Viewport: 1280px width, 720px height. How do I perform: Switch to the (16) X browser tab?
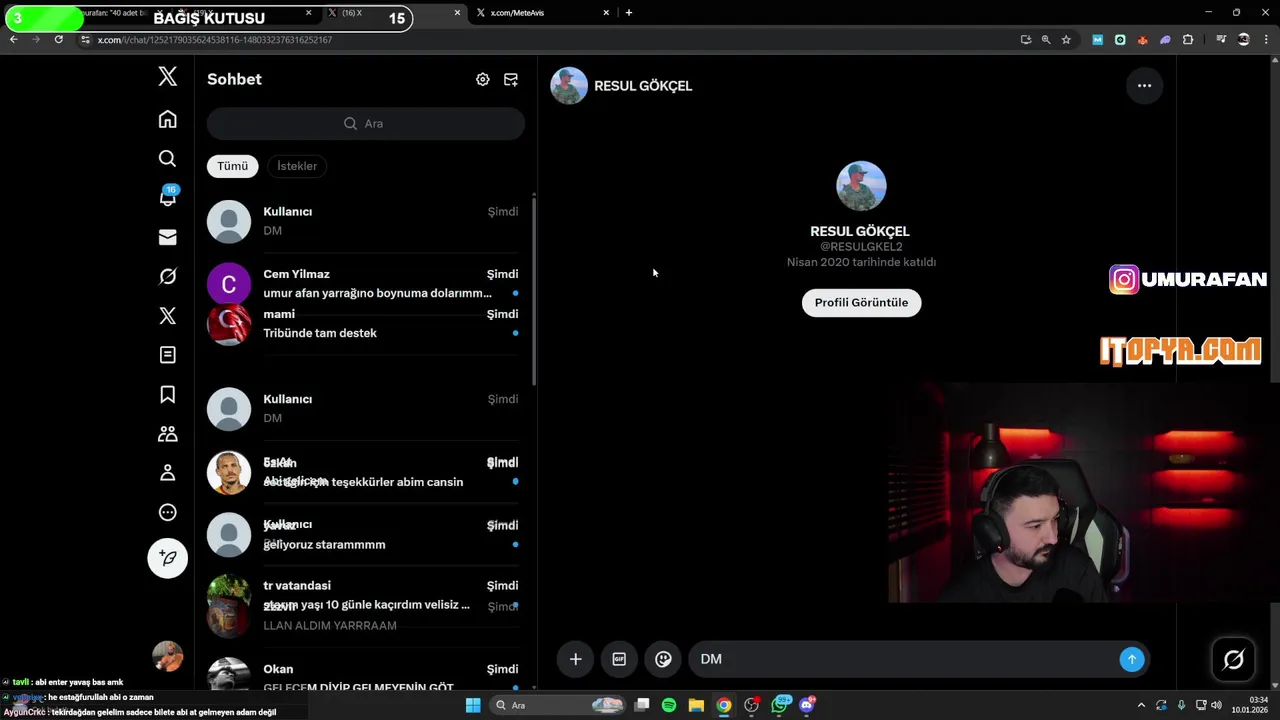(390, 13)
